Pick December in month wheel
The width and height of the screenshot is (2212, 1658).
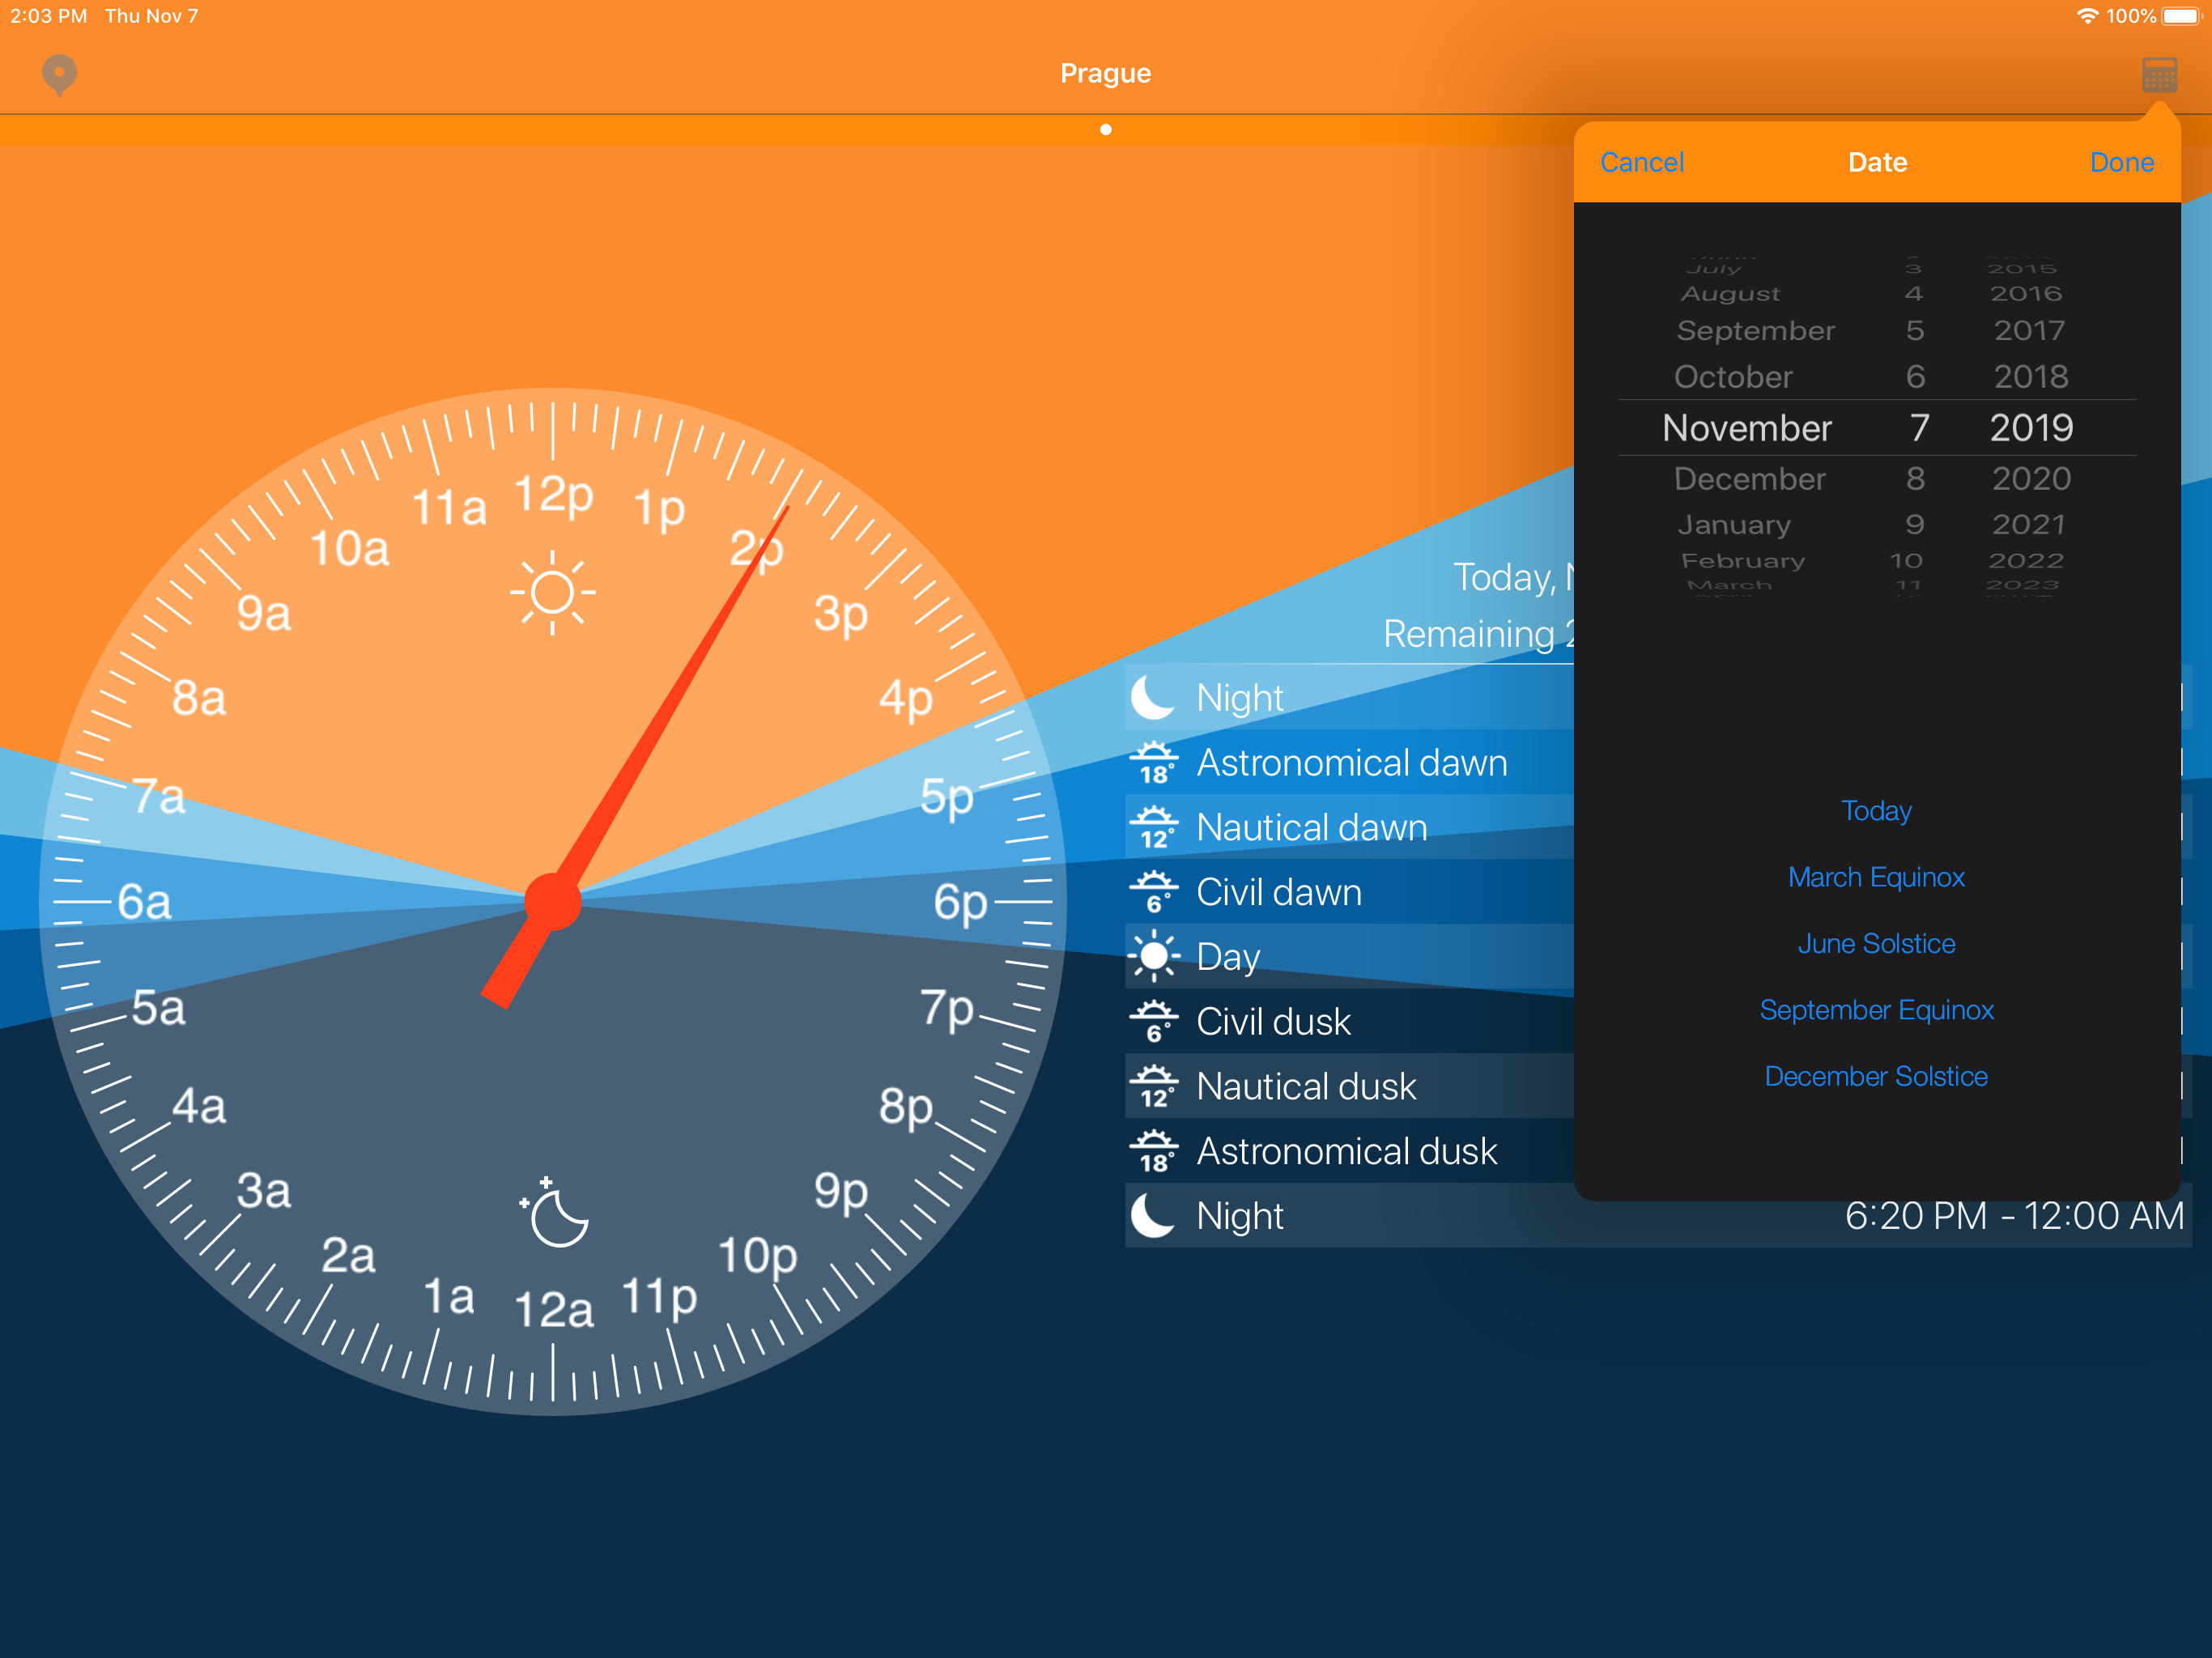click(x=1749, y=479)
